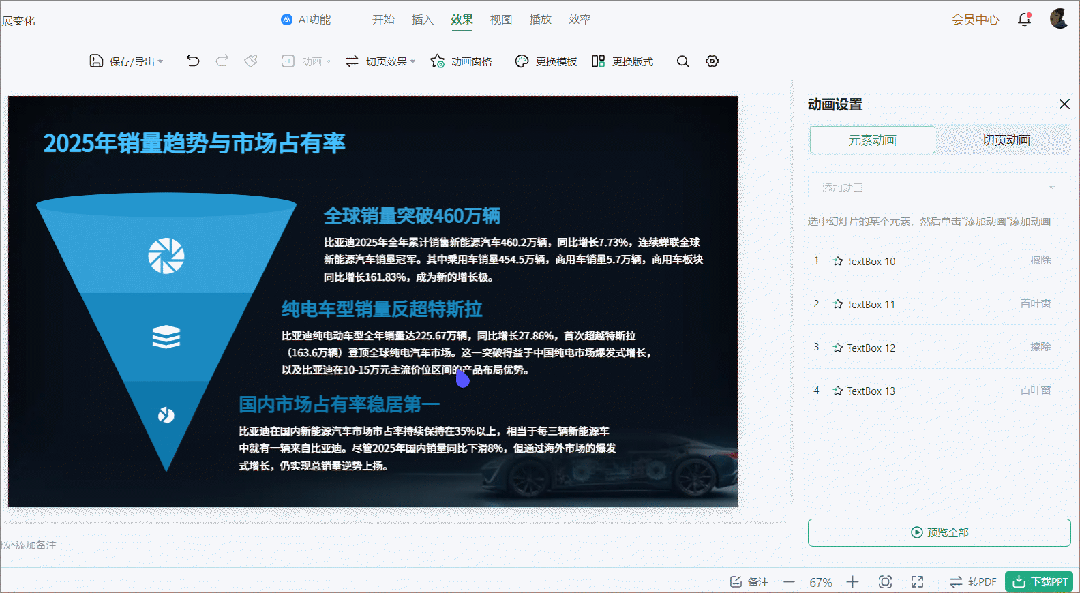Click the star icon beside TextBox 11
This screenshot has width=1080, height=593.
coord(838,304)
